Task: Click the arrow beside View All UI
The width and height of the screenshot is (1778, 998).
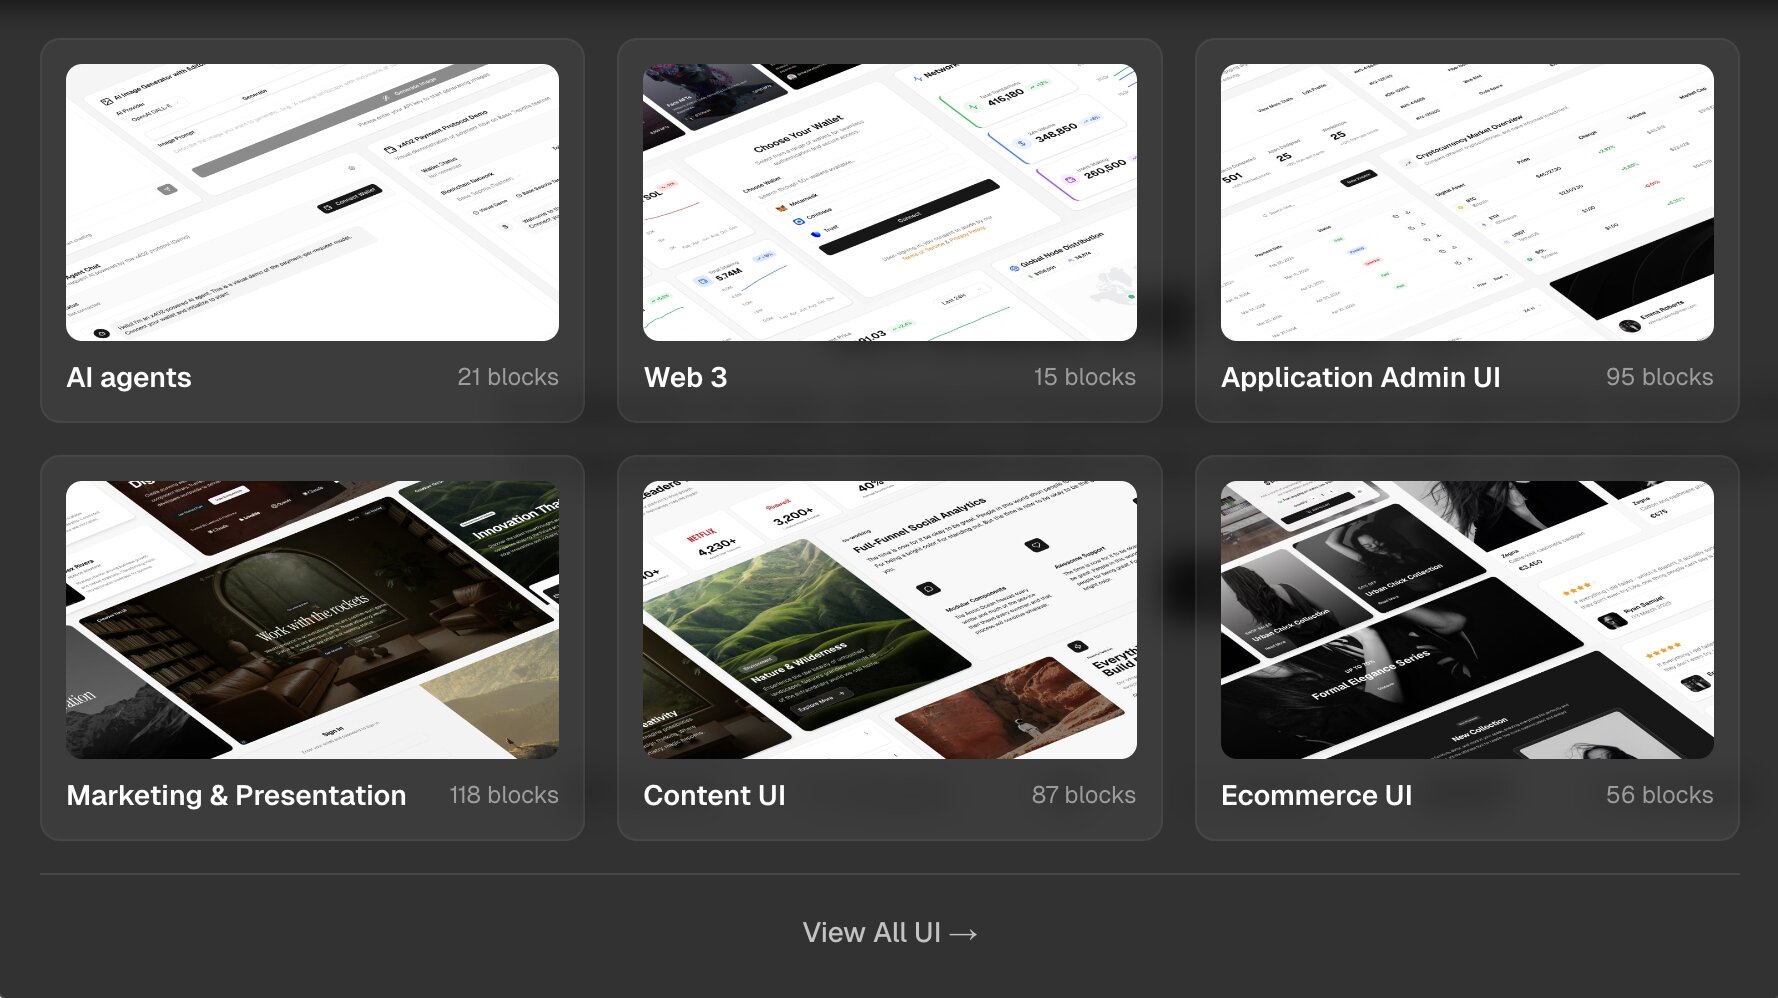Action: point(963,934)
